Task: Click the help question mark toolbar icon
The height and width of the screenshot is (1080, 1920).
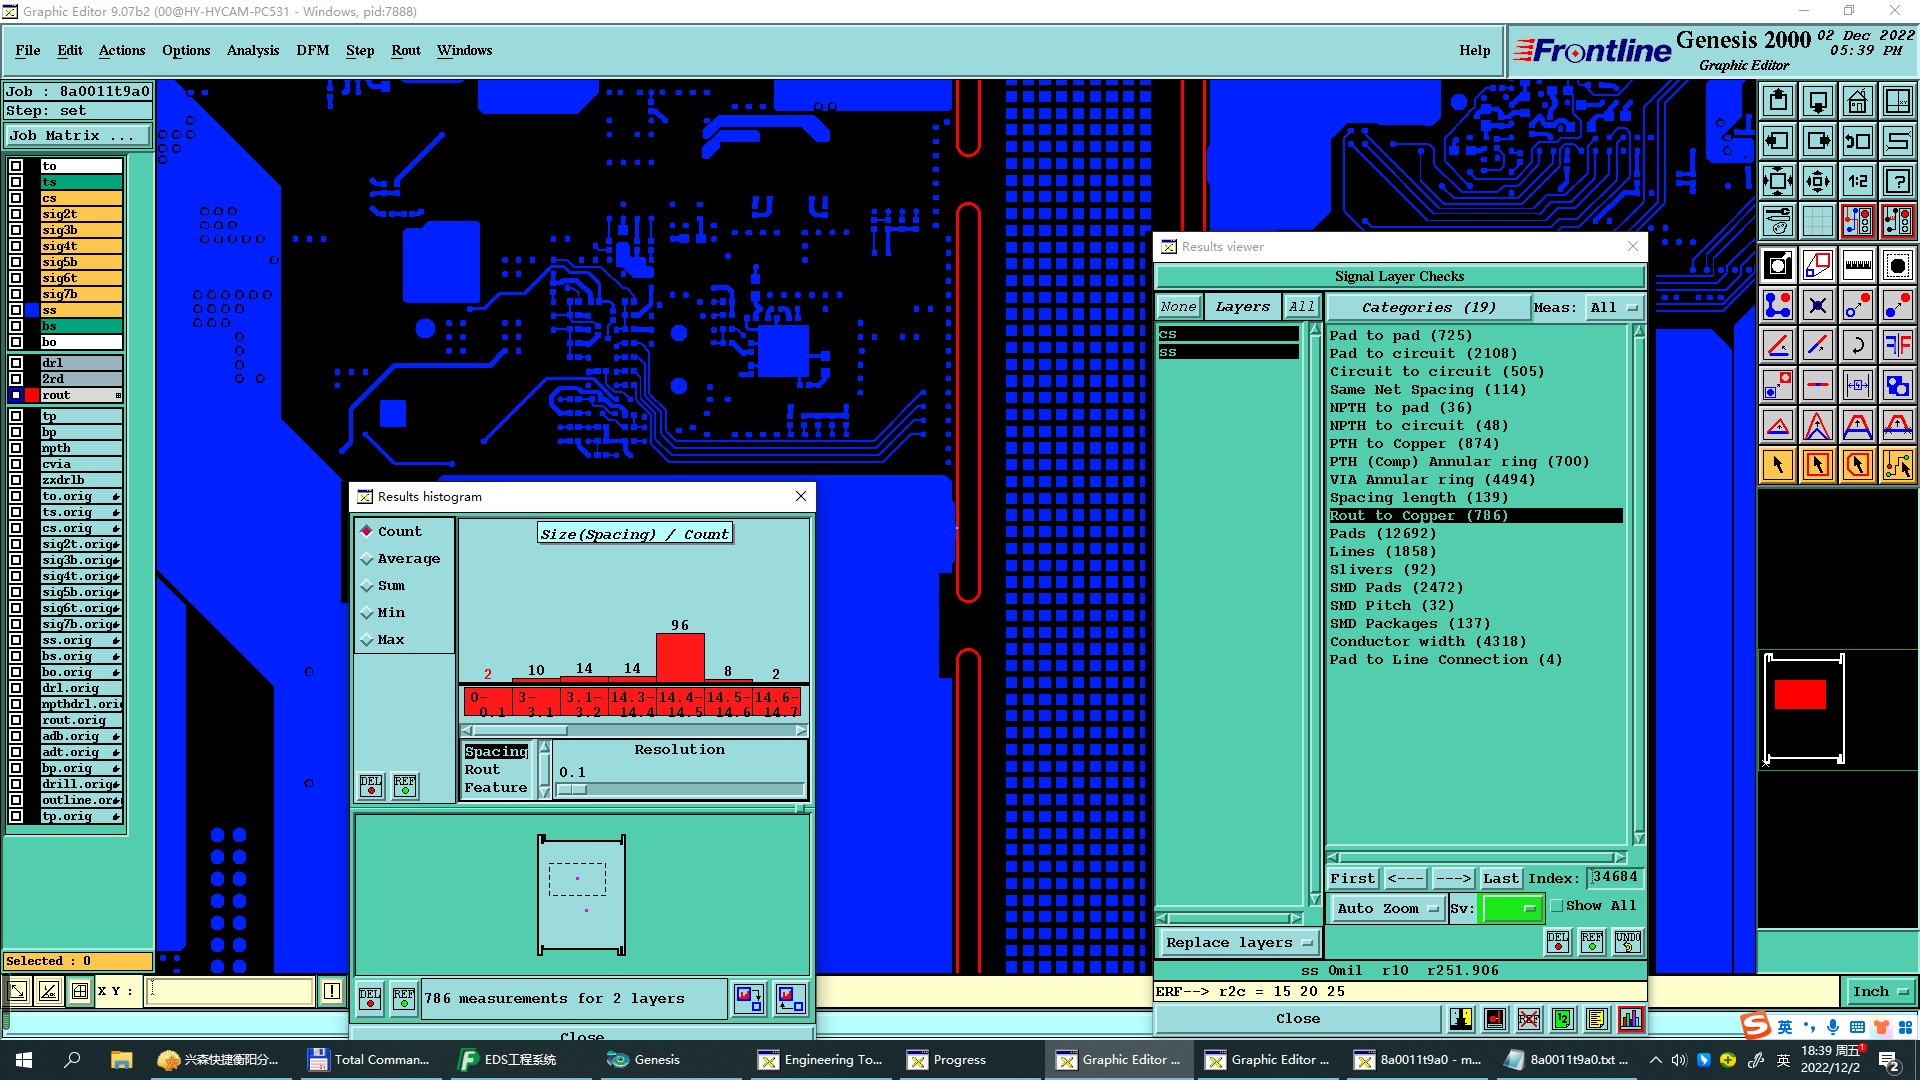Action: [1897, 181]
